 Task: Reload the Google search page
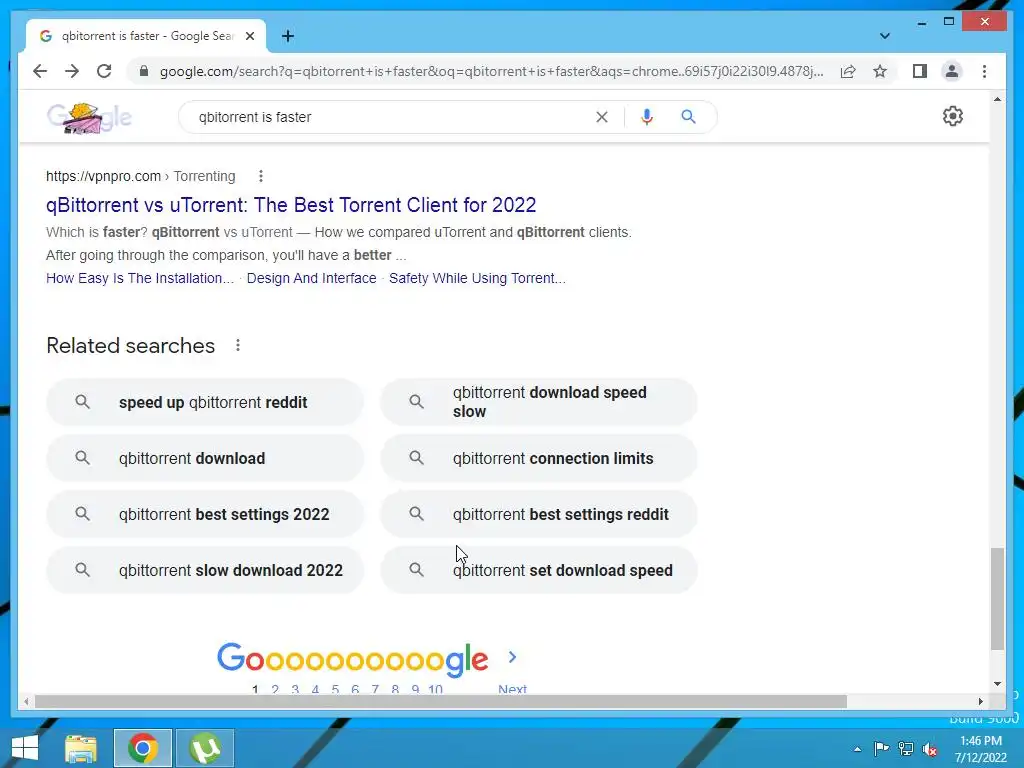pos(104,71)
